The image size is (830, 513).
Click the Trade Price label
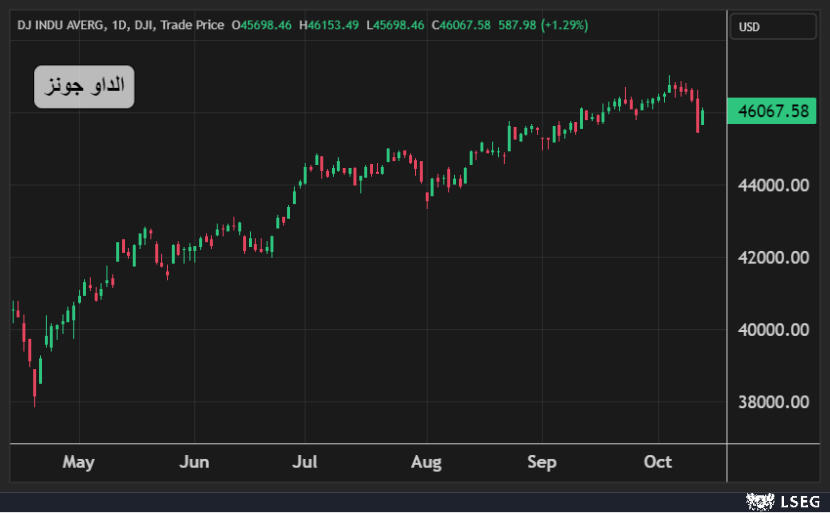(190, 24)
